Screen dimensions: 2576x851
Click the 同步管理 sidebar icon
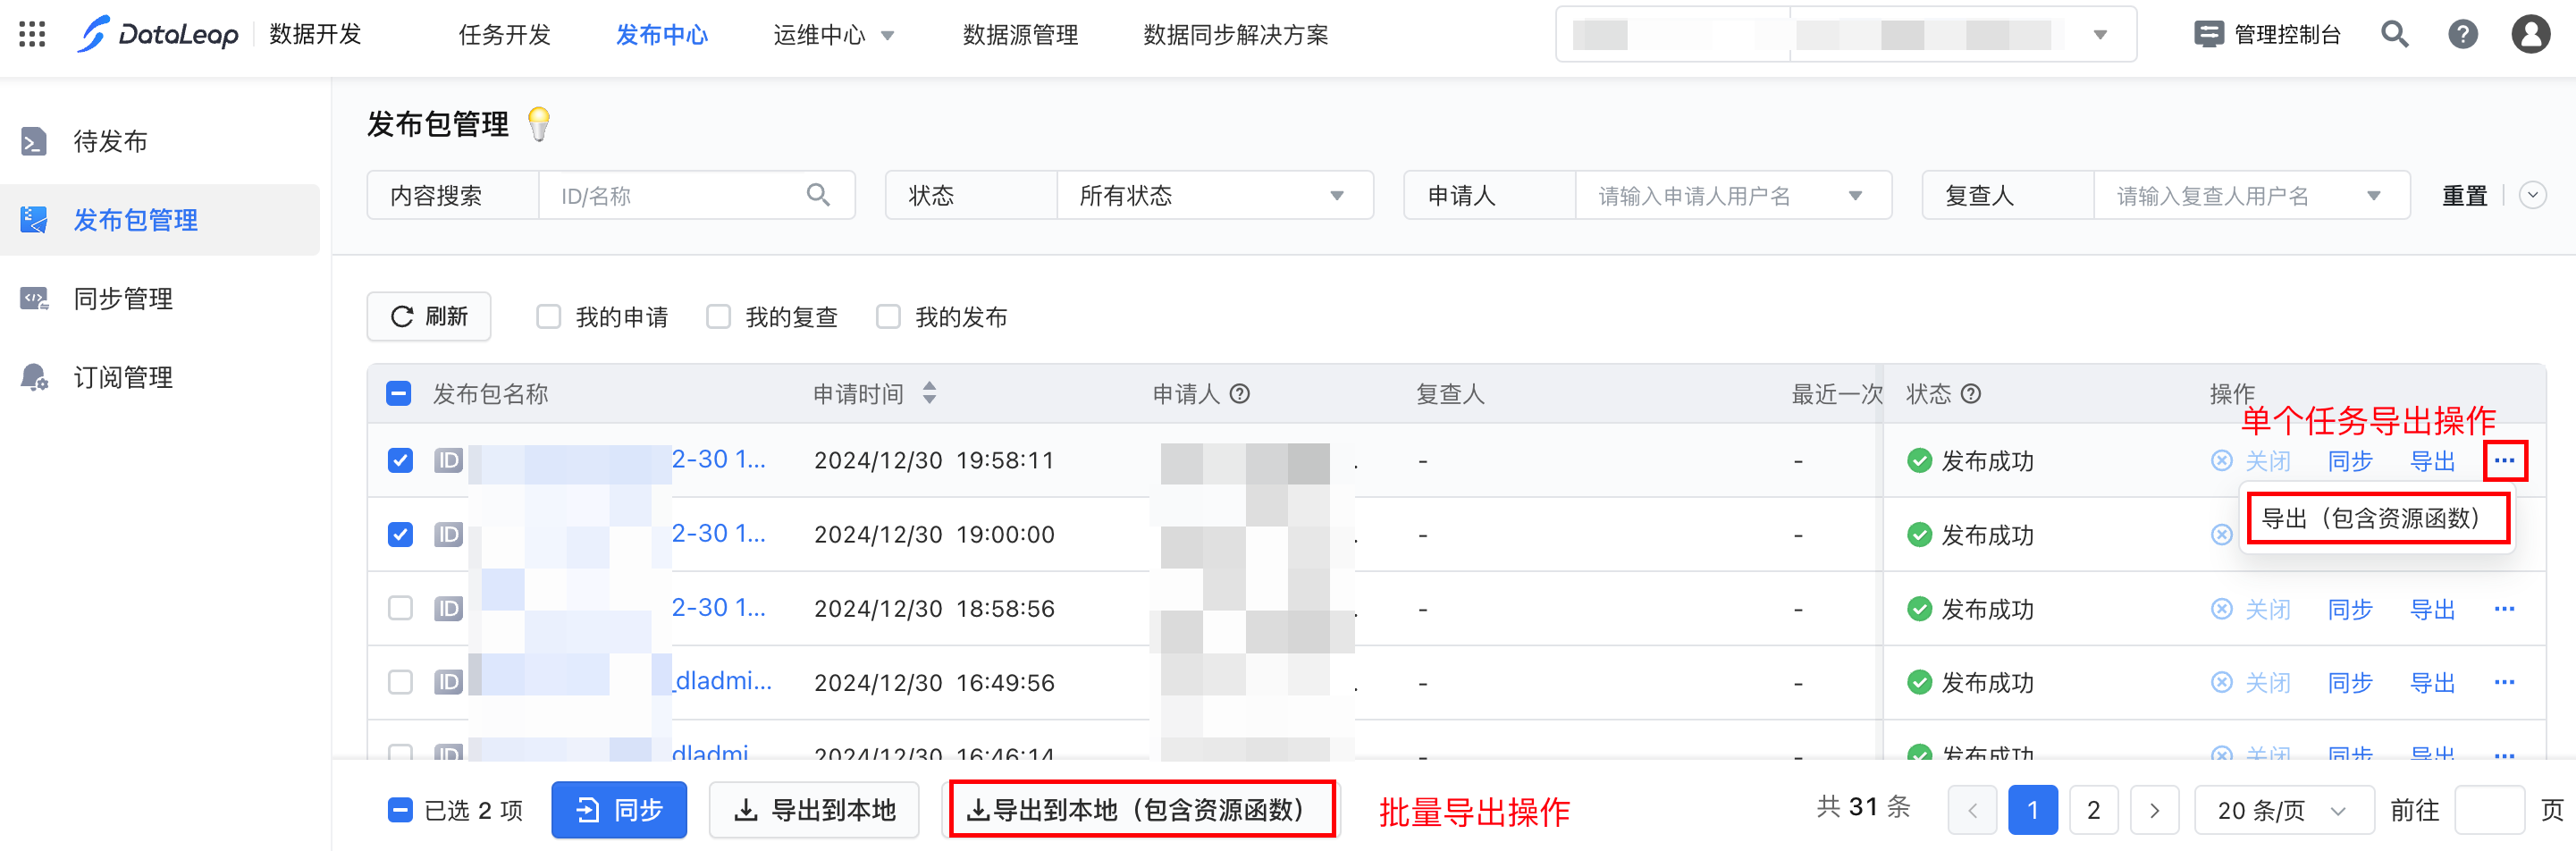[x=34, y=298]
